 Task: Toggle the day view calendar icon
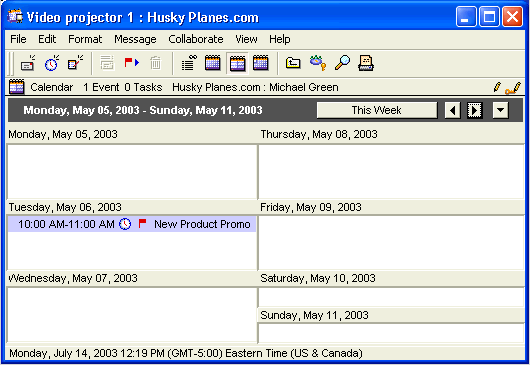pos(213,63)
